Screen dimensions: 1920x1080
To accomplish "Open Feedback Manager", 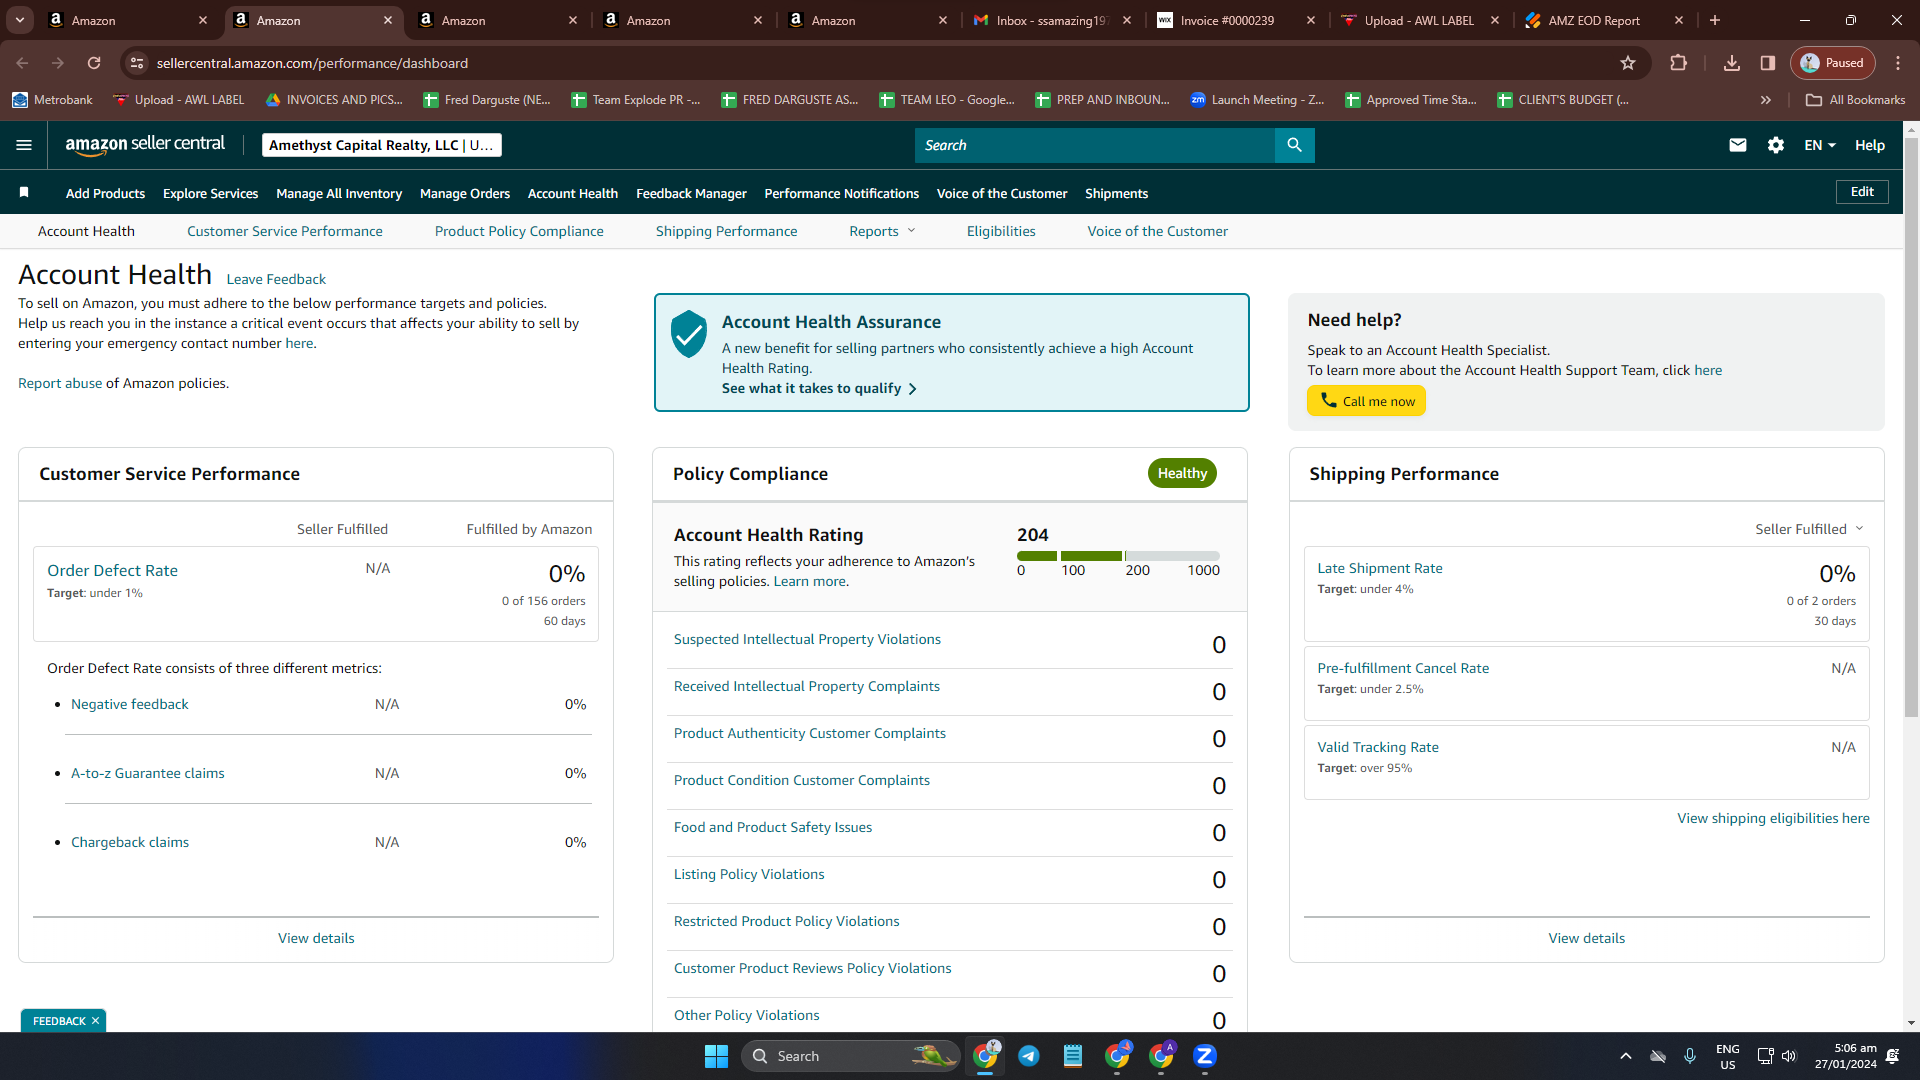I will tap(691, 193).
